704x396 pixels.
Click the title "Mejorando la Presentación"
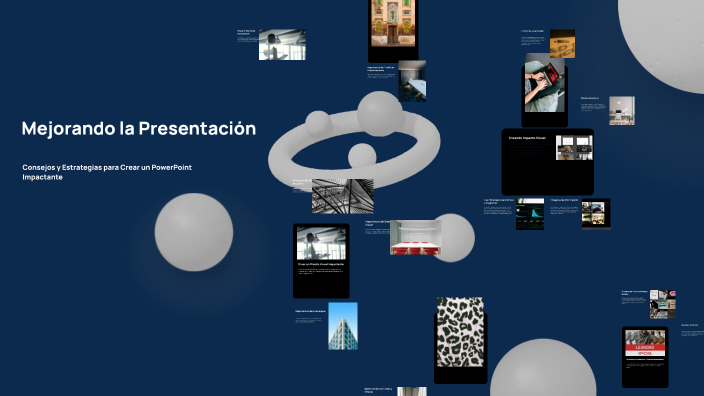tap(139, 128)
